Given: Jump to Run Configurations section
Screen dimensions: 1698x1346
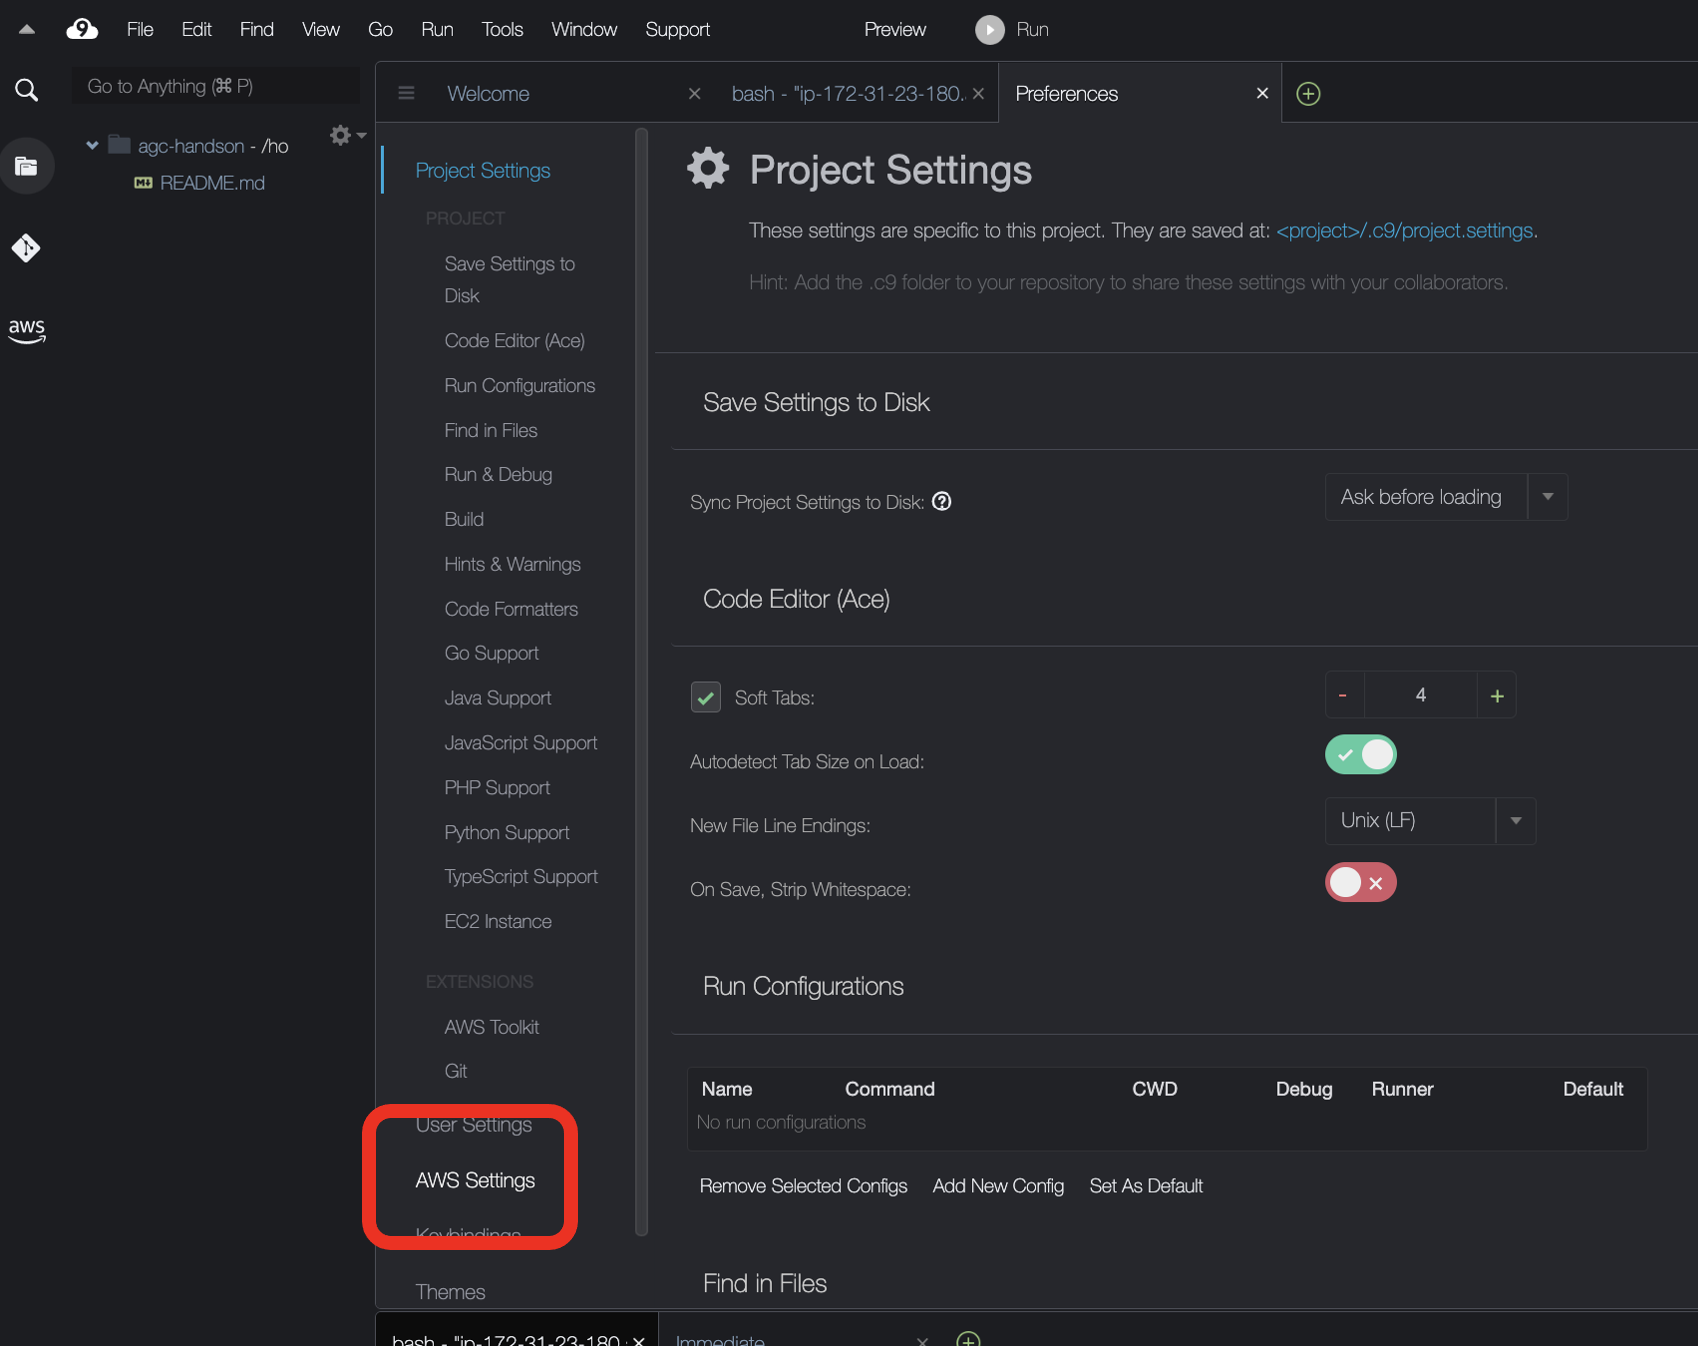Looking at the screenshot, I should click(x=519, y=386).
